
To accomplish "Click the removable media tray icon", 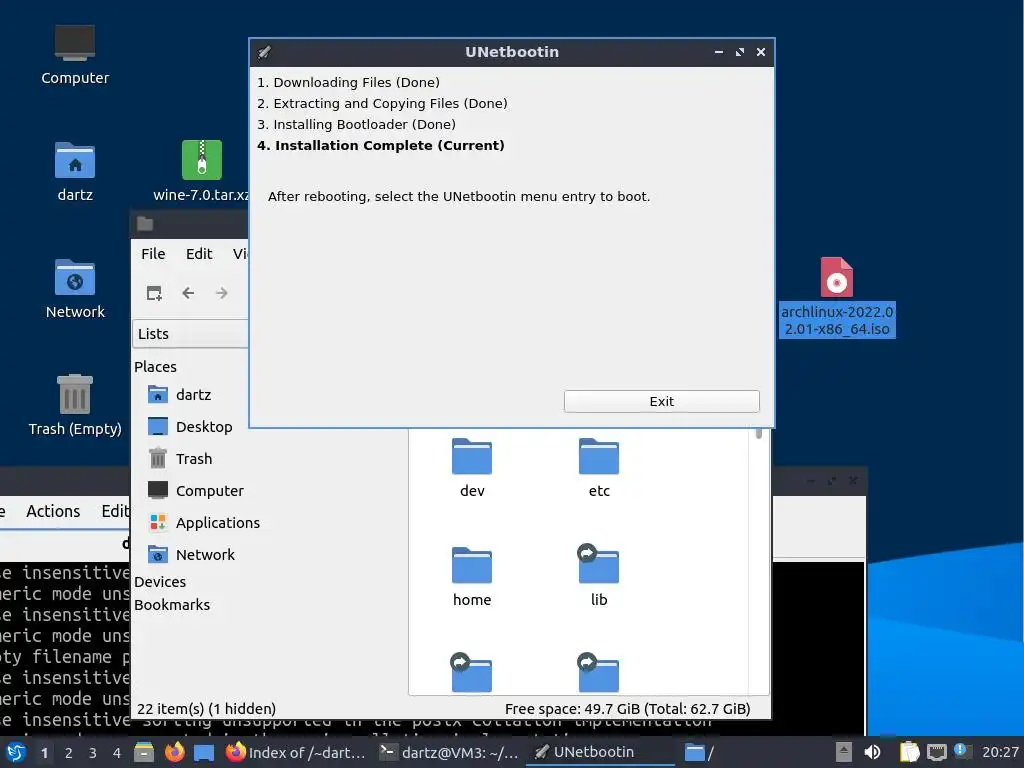I will (x=844, y=752).
